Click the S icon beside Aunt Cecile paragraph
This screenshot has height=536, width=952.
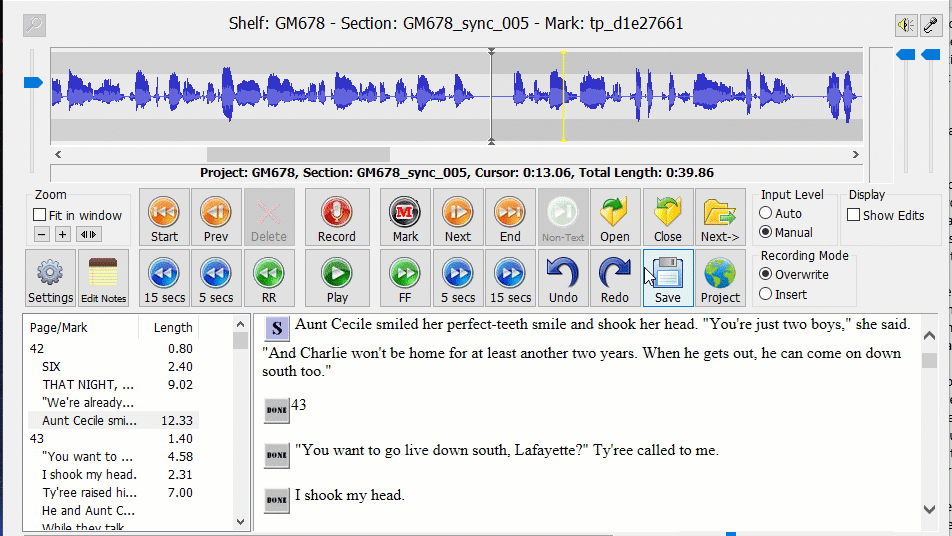277,328
